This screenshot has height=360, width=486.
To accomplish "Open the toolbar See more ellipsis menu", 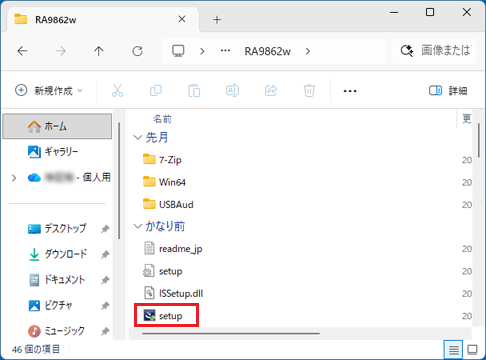I will pyautogui.click(x=350, y=91).
